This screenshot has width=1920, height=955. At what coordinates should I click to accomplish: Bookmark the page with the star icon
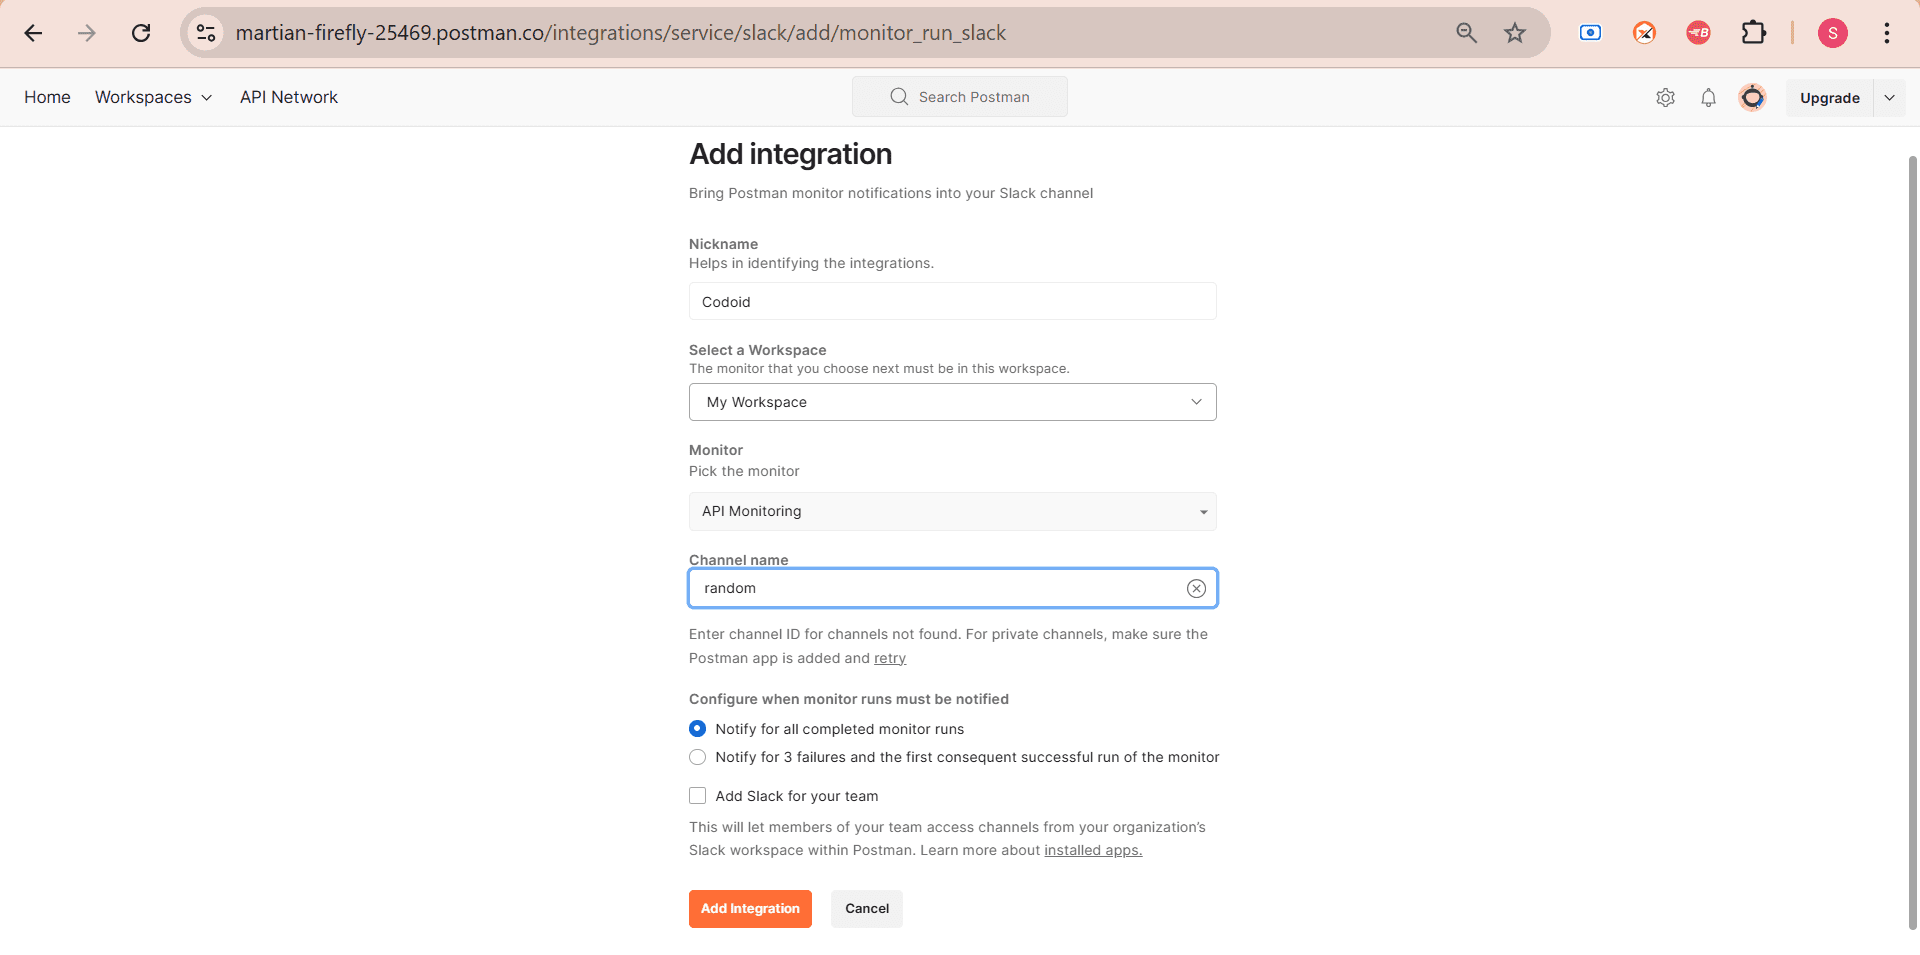tap(1515, 33)
